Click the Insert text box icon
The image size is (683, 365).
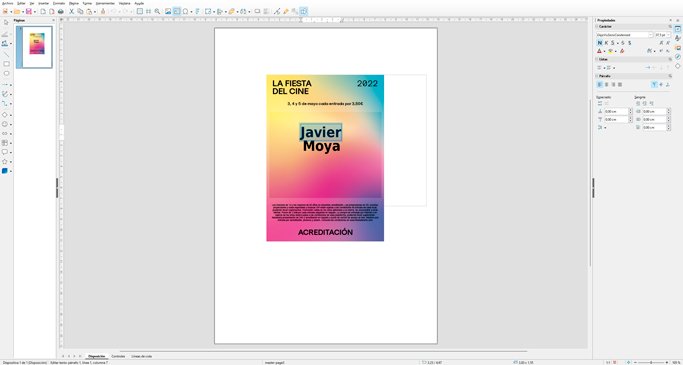click(x=176, y=11)
